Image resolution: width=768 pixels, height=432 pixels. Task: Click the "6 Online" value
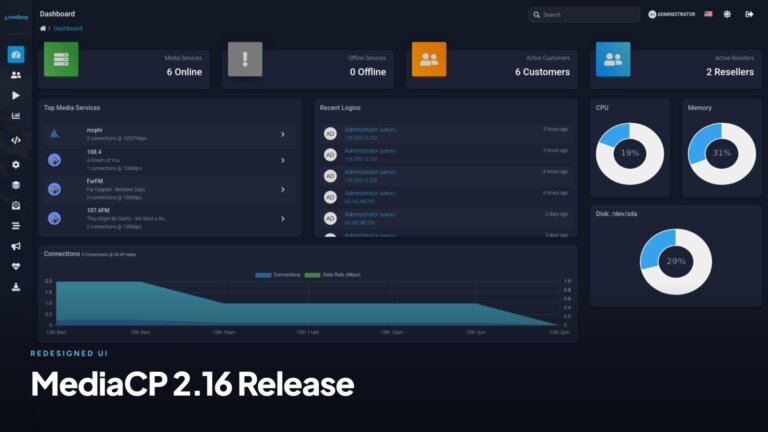click(184, 72)
